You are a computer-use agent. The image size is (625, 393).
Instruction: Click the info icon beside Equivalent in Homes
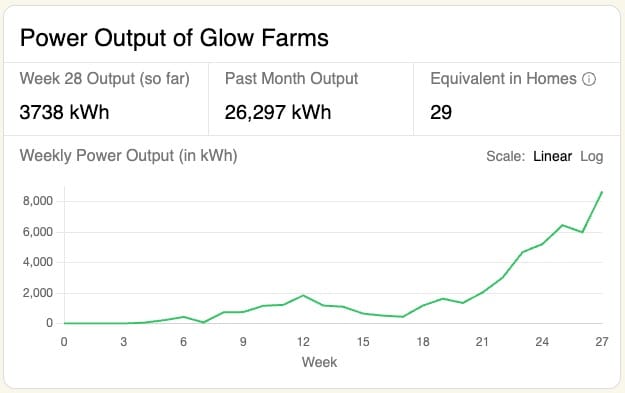(x=589, y=79)
